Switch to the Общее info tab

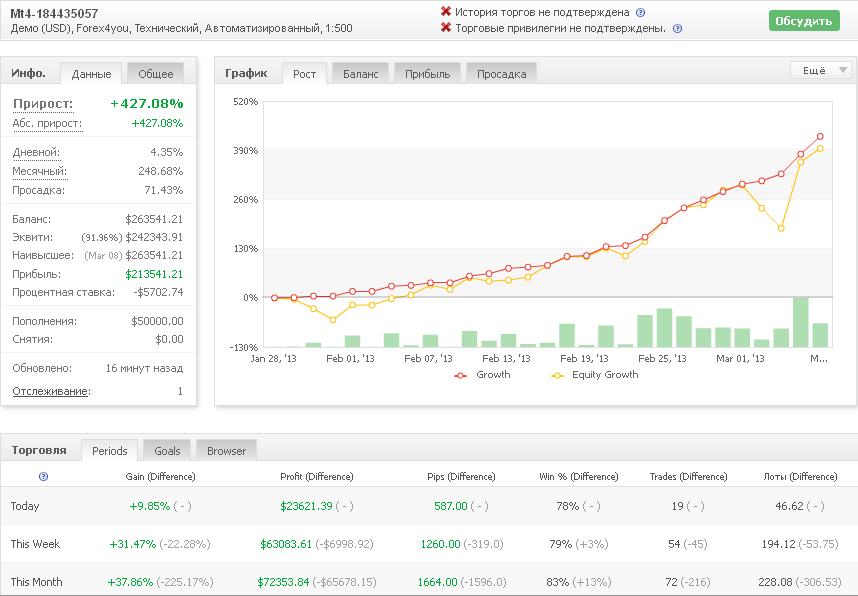point(155,74)
